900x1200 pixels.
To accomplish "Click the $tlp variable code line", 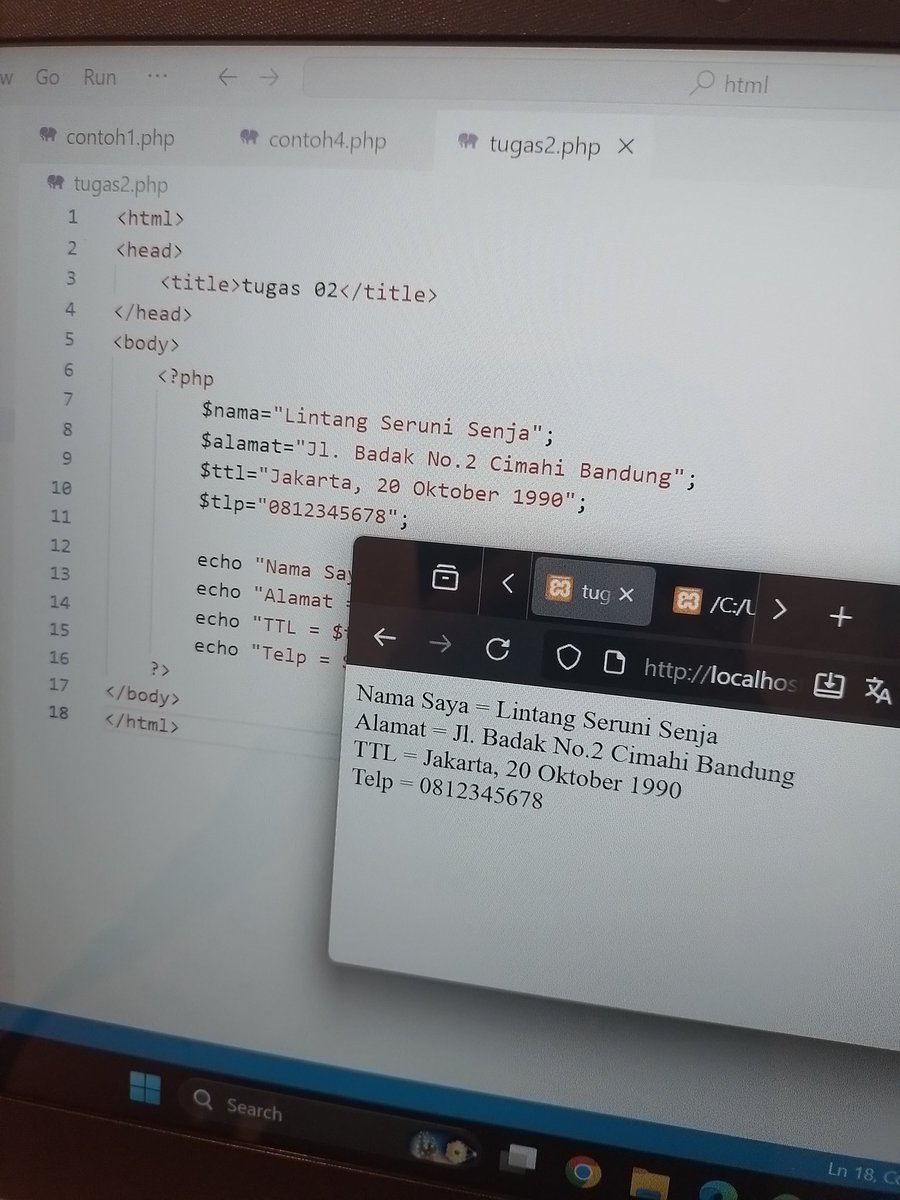I will [304, 510].
